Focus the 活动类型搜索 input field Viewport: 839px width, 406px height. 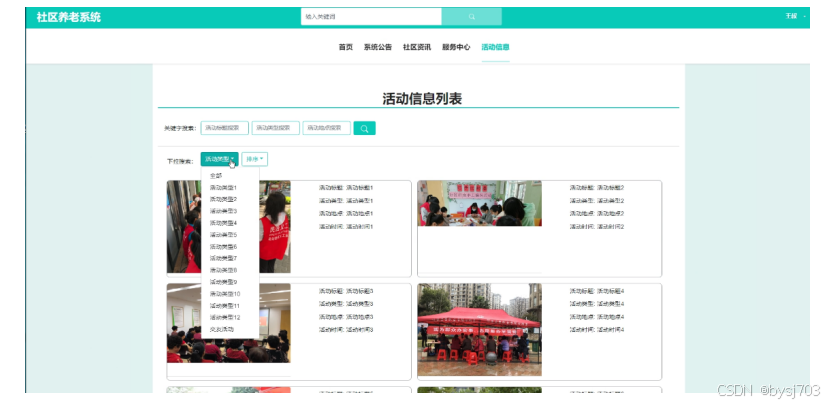coord(276,128)
